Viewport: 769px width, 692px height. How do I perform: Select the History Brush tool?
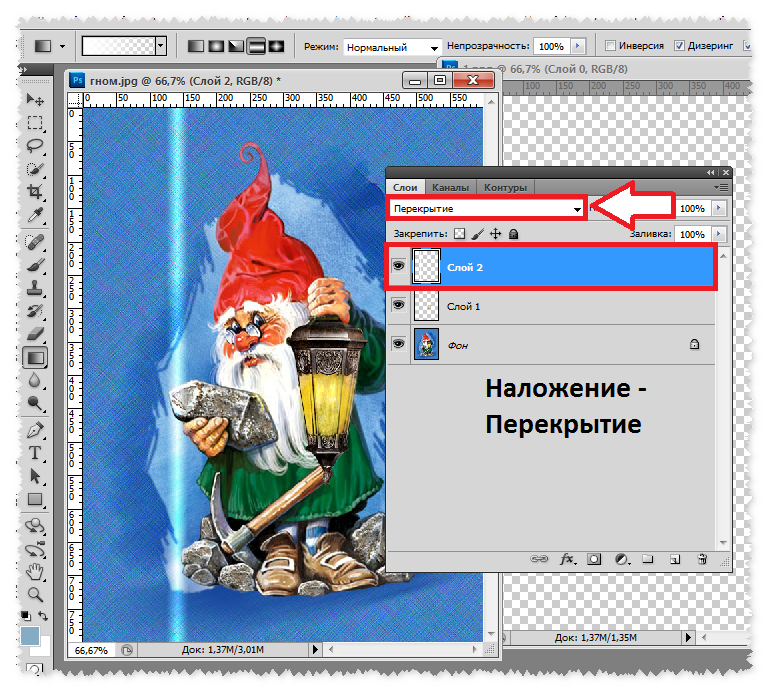click(35, 311)
